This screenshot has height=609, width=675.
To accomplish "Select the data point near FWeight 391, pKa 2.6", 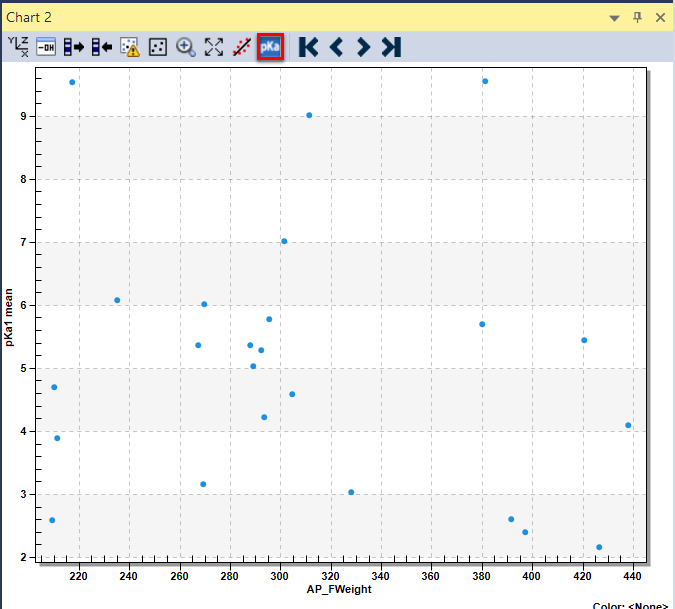I will [511, 519].
